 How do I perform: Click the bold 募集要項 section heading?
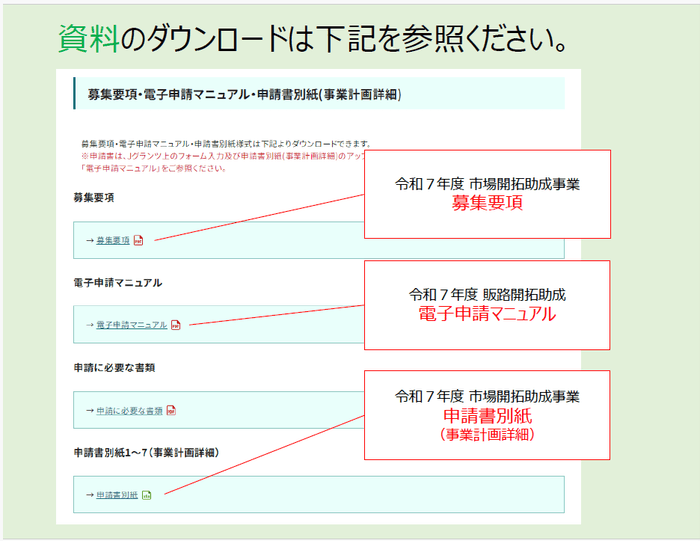point(94,198)
